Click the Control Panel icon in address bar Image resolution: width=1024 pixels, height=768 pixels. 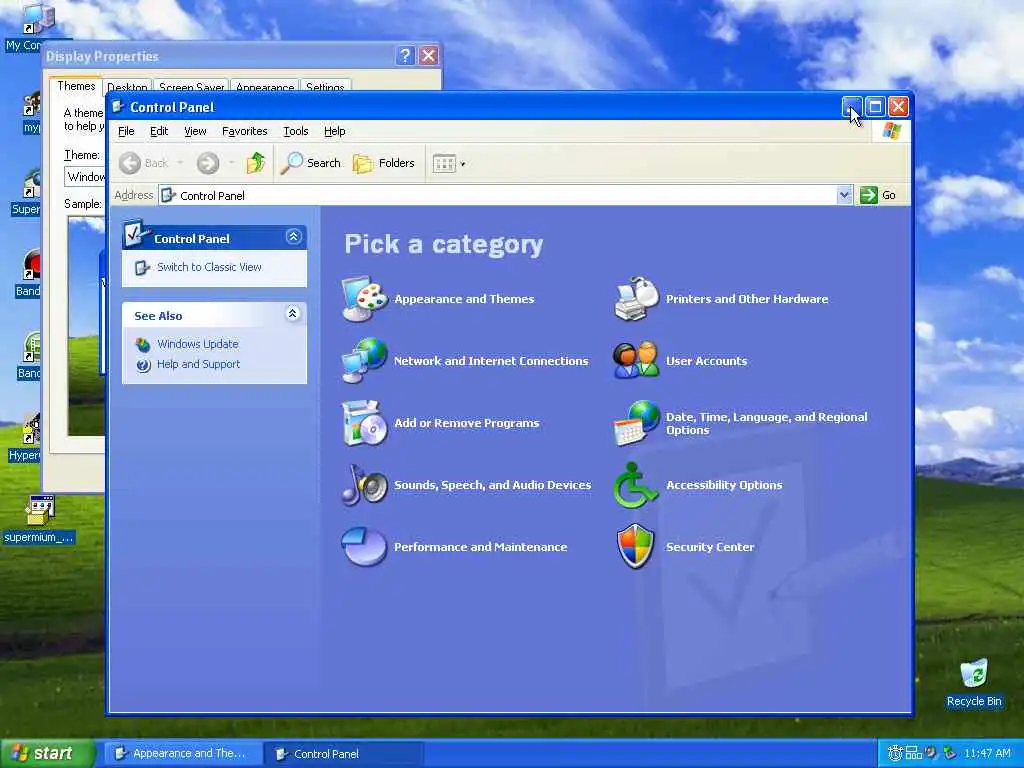click(168, 195)
